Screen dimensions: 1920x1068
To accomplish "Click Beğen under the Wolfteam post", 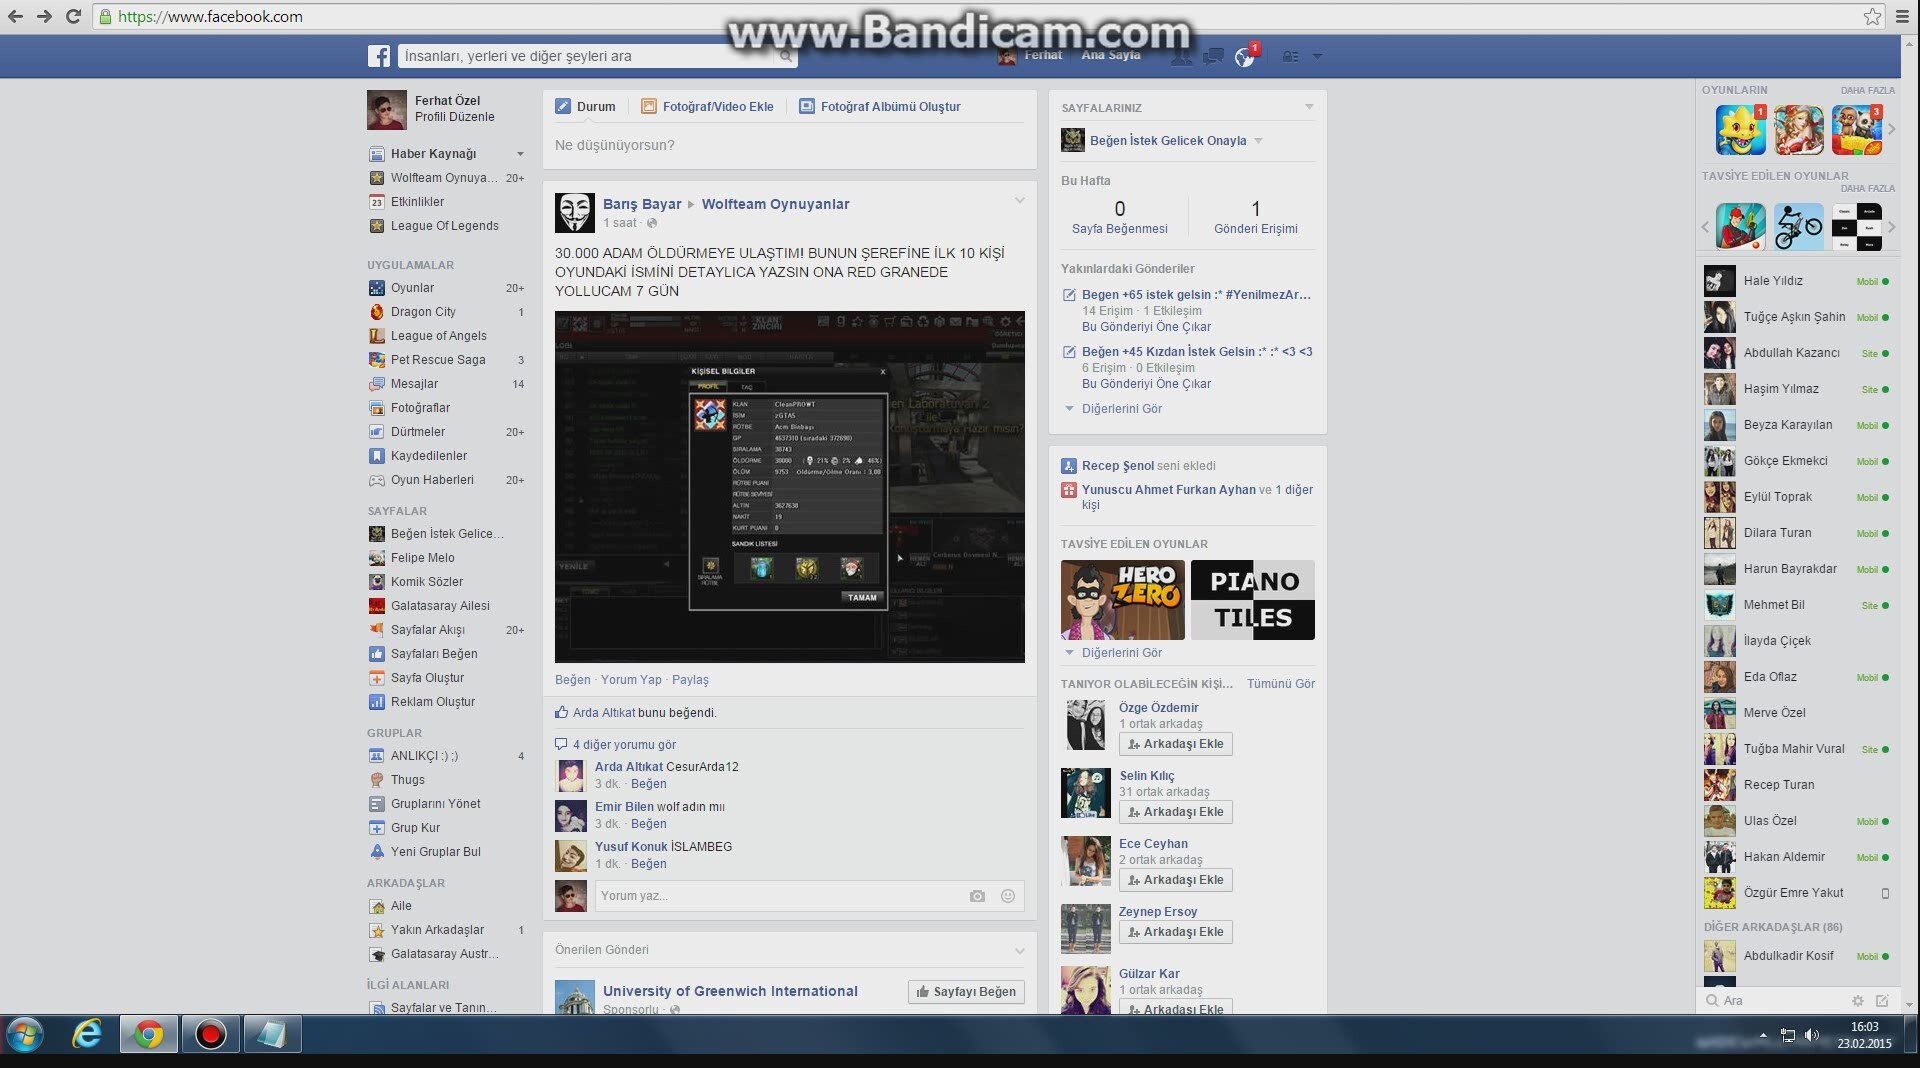I will pyautogui.click(x=573, y=680).
